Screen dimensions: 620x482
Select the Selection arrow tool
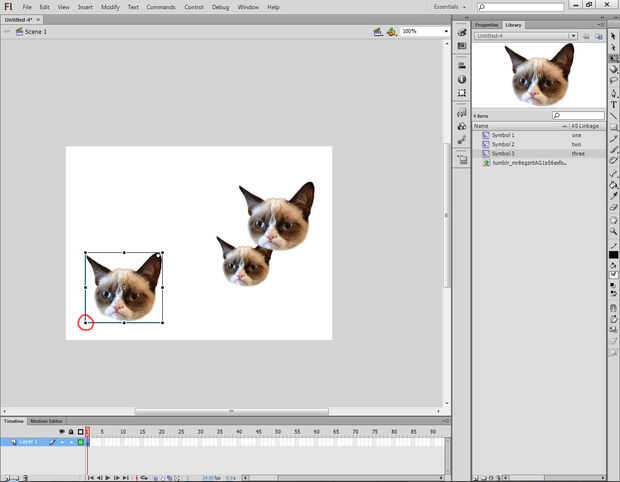tap(613, 35)
